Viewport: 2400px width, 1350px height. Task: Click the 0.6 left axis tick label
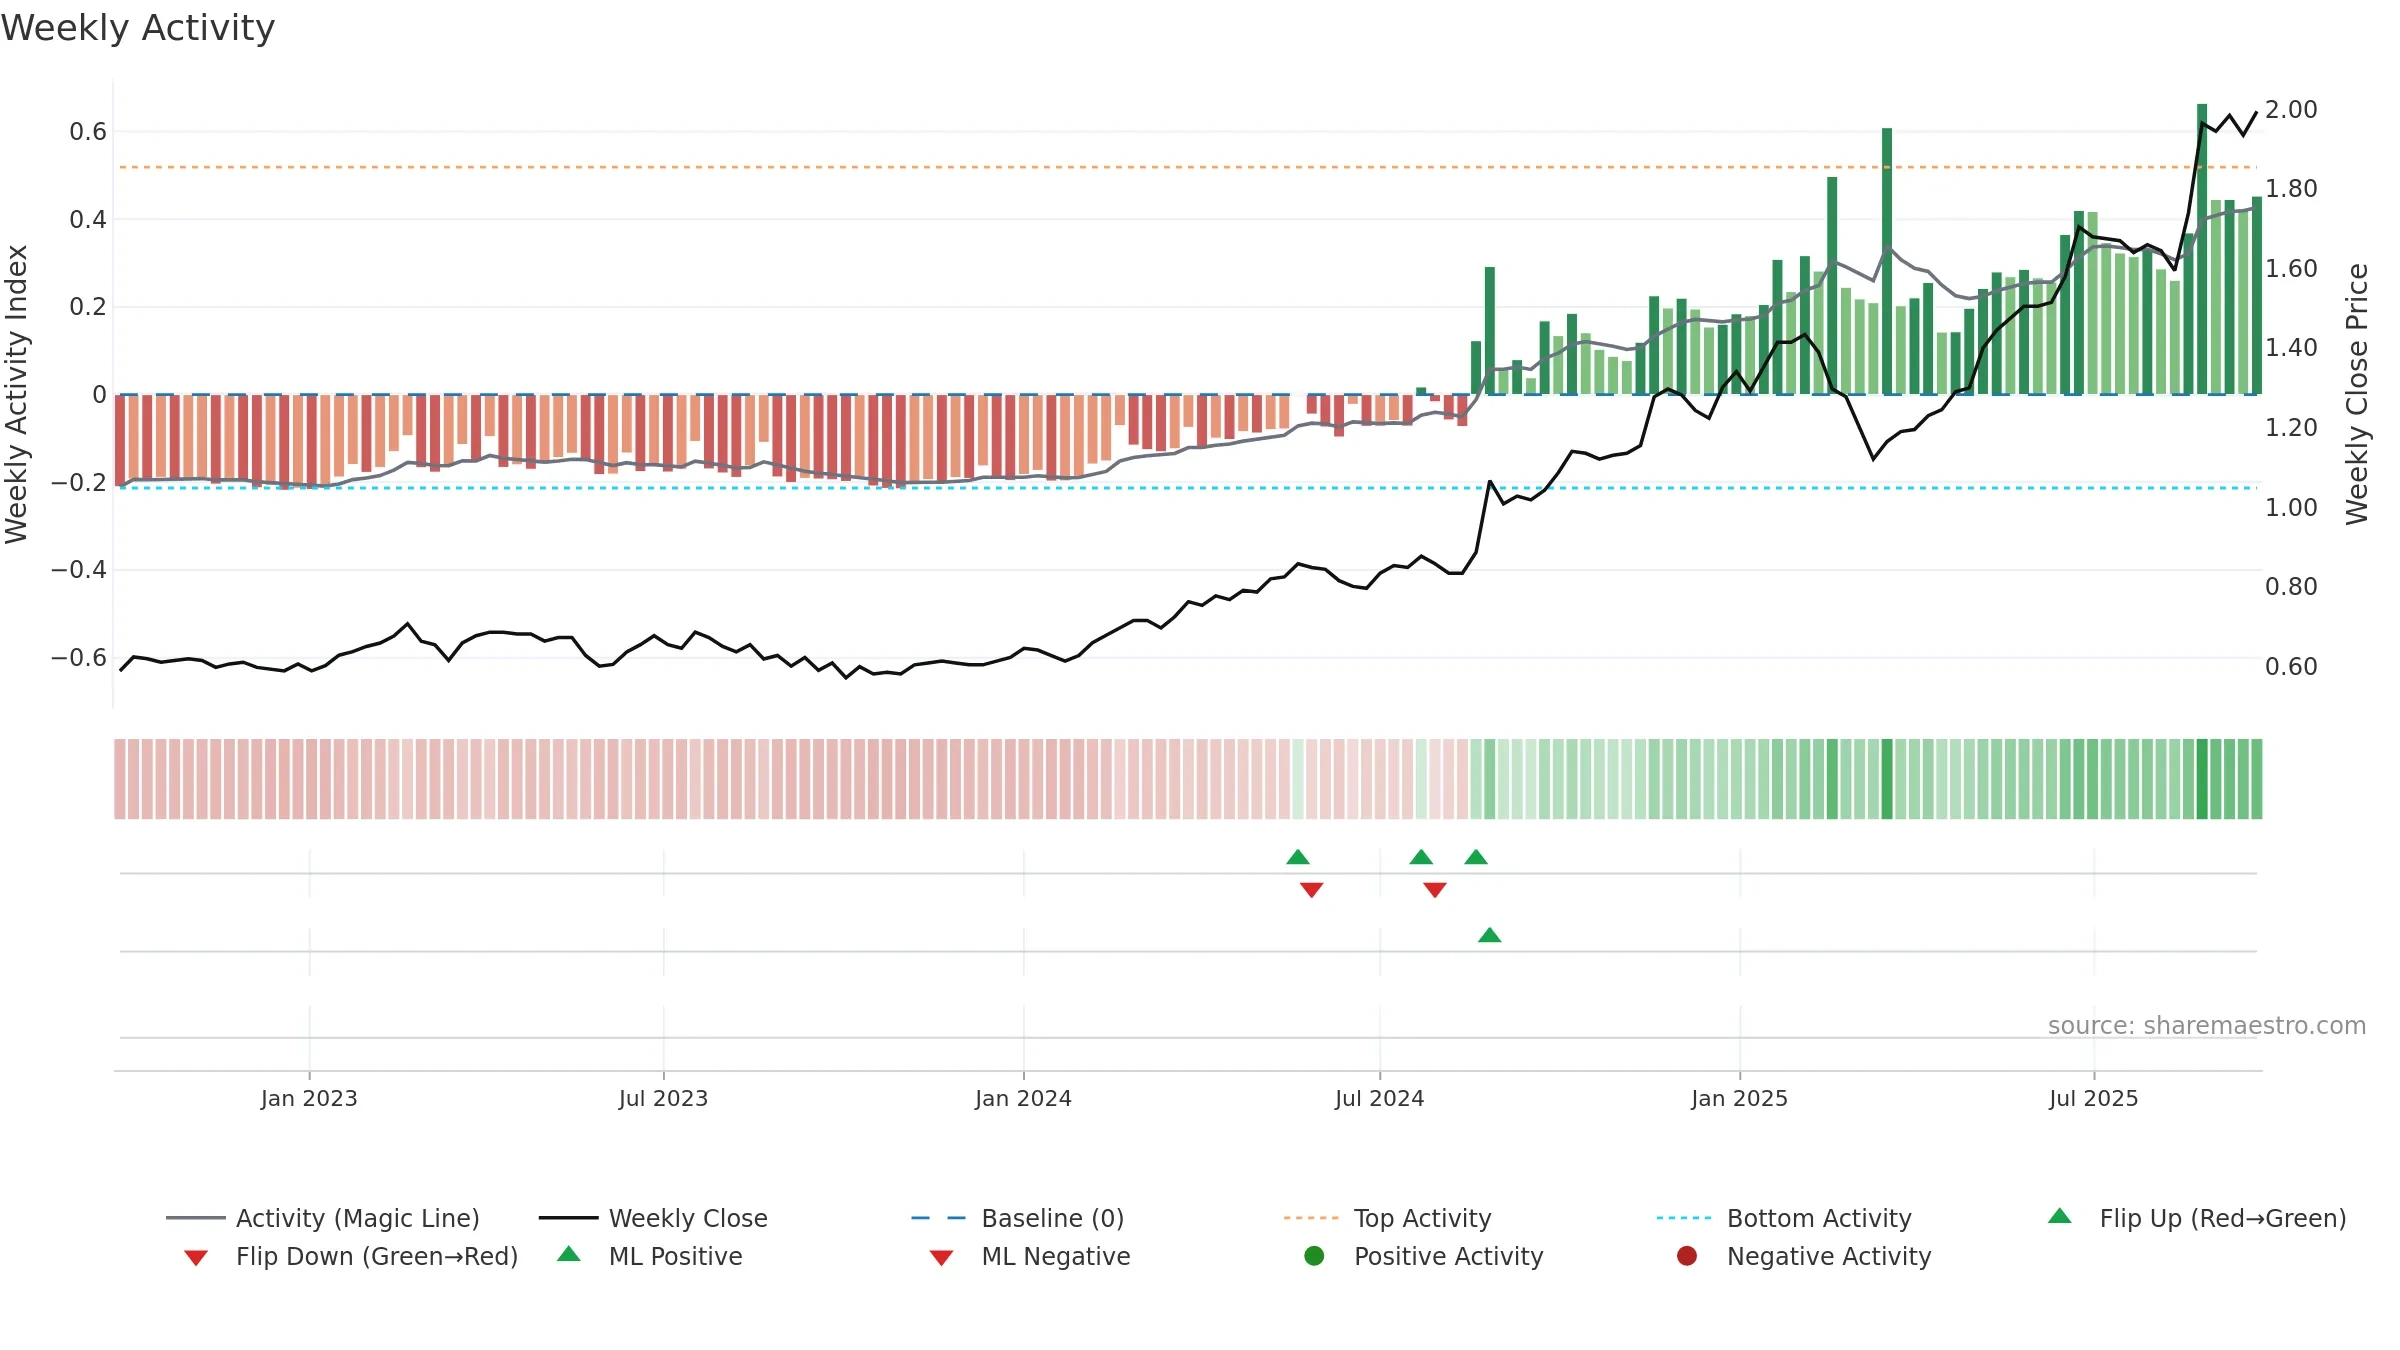(88, 132)
